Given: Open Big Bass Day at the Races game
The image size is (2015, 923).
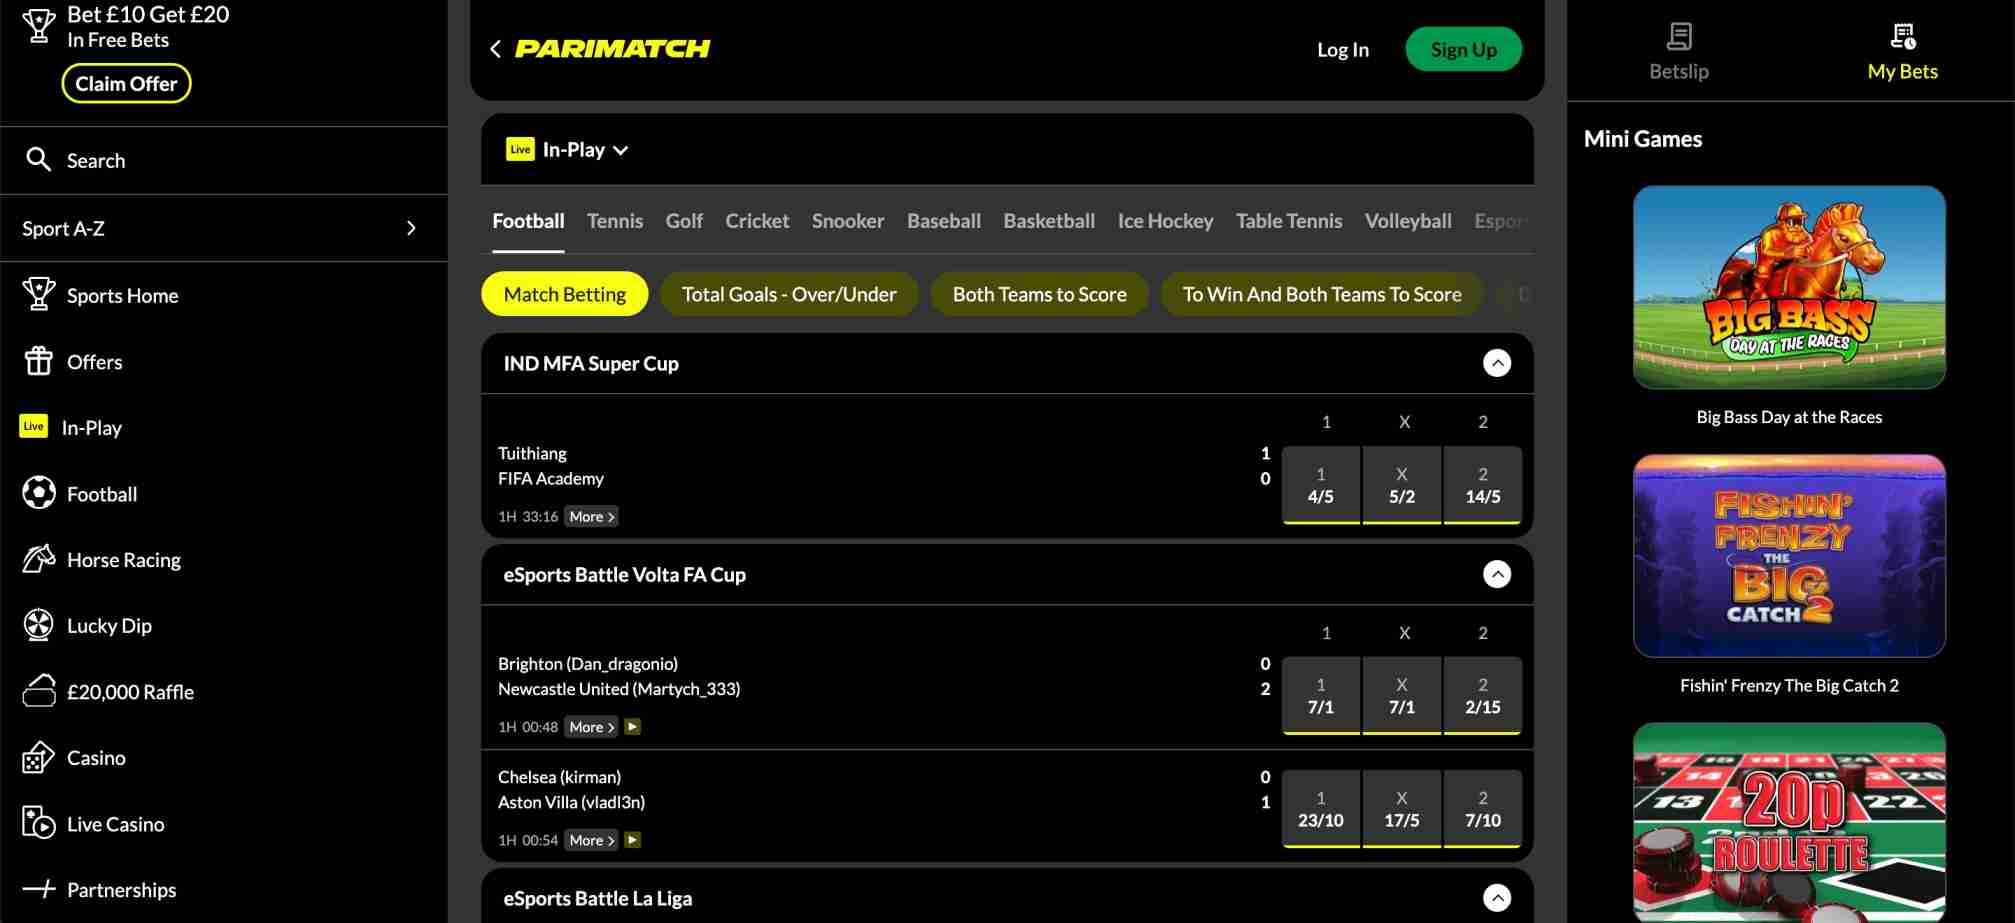Looking at the screenshot, I should (x=1789, y=287).
